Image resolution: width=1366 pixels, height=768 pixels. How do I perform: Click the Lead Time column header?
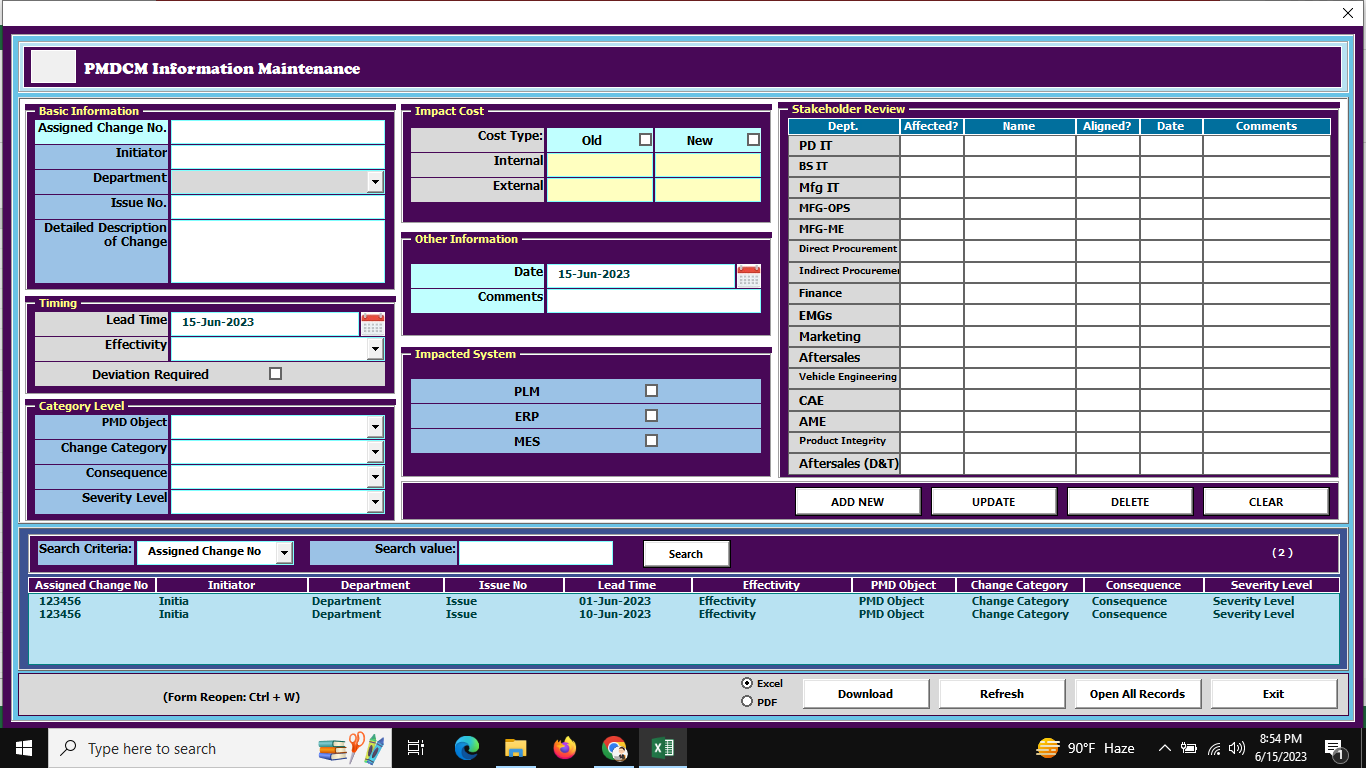[x=627, y=585]
